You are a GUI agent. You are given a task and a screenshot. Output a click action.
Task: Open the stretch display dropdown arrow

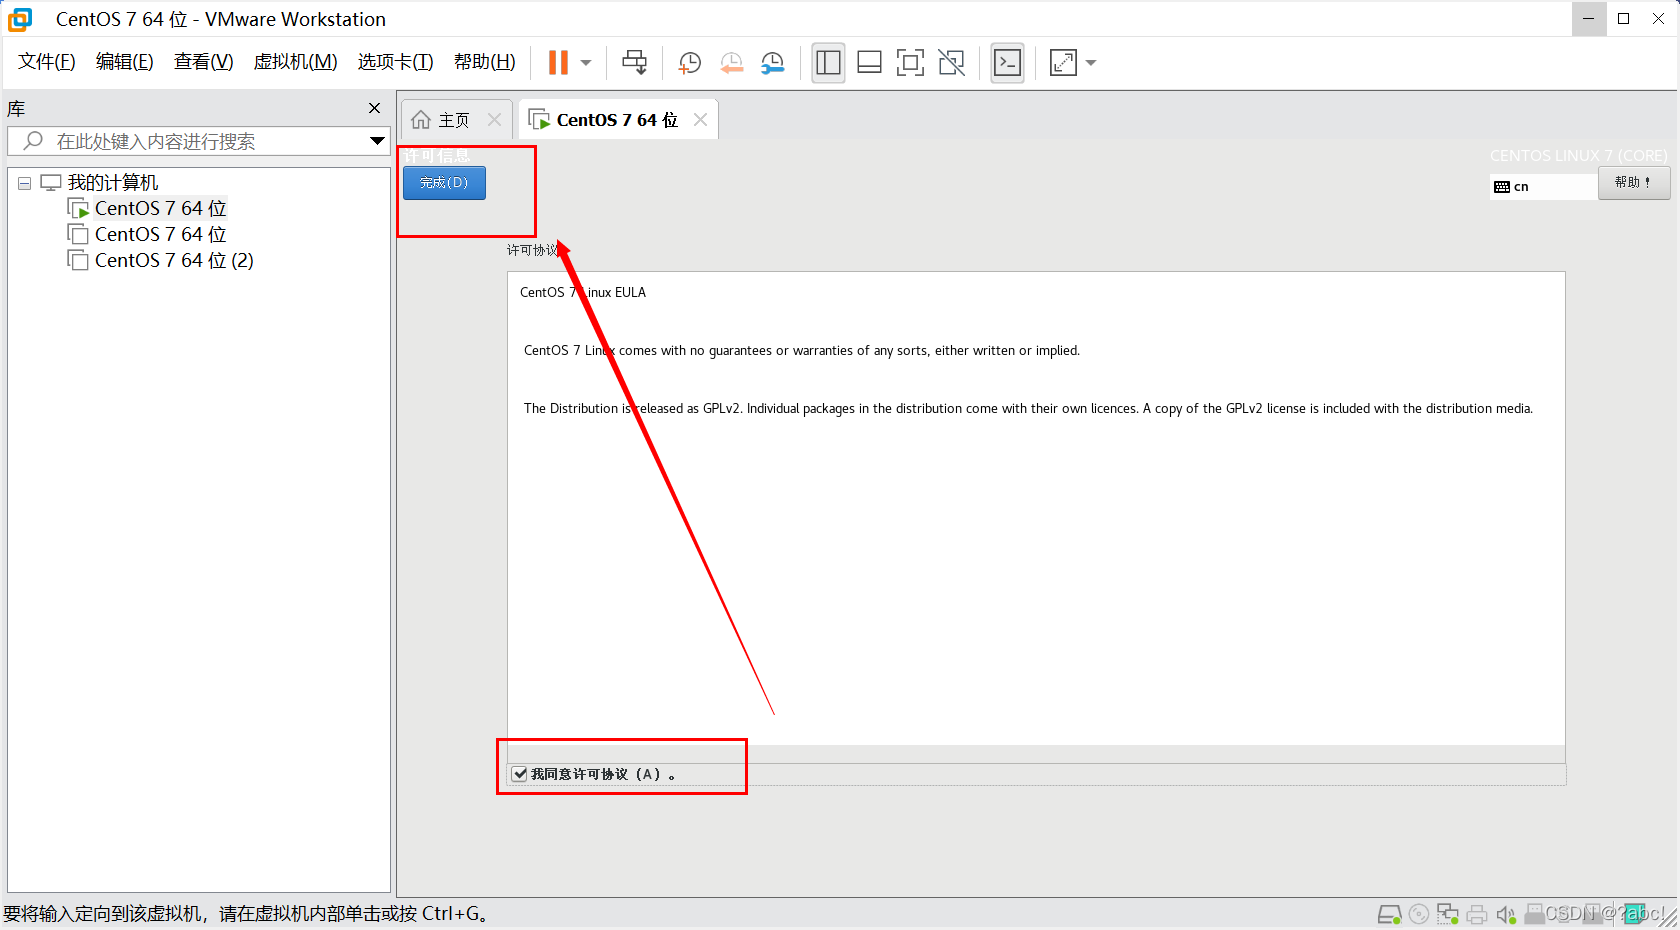click(1091, 63)
